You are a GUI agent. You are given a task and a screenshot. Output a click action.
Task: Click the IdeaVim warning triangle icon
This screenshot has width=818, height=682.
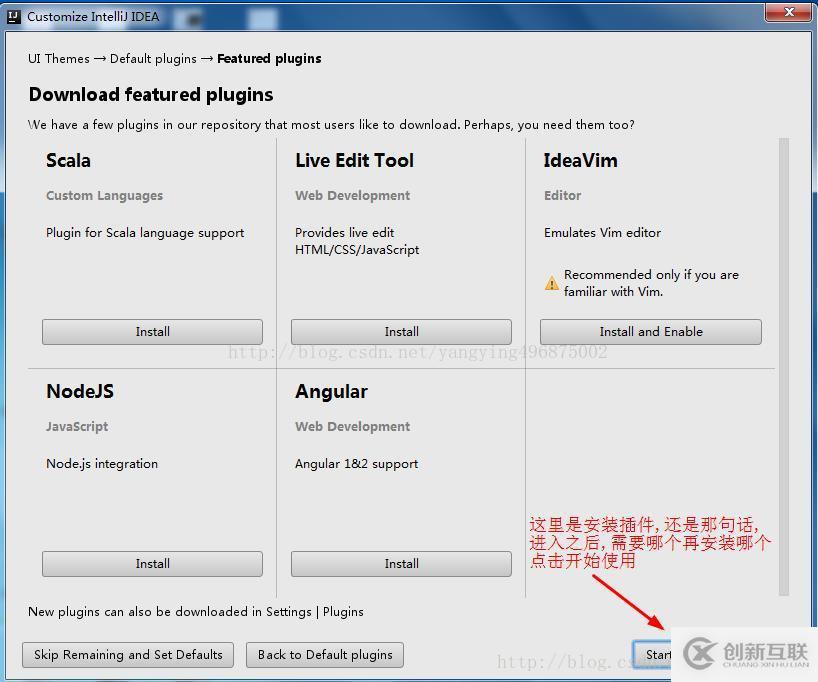point(551,283)
